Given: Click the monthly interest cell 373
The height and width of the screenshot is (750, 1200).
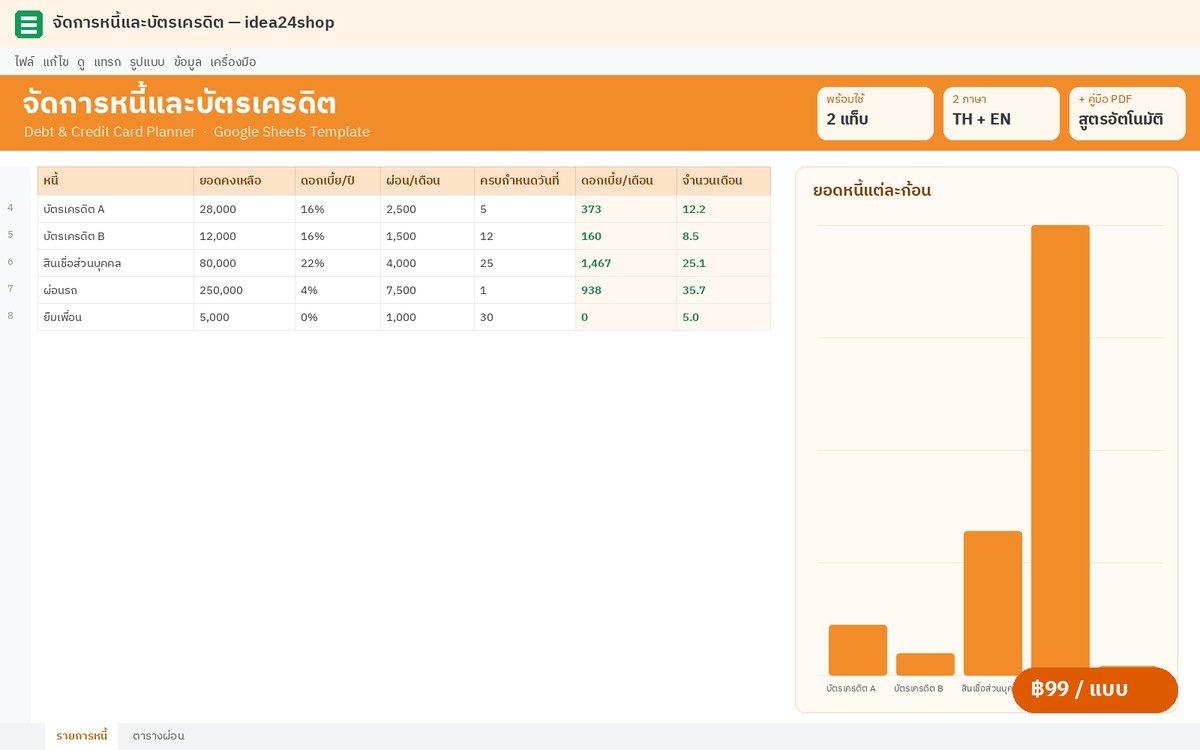Looking at the screenshot, I should [x=626, y=209].
